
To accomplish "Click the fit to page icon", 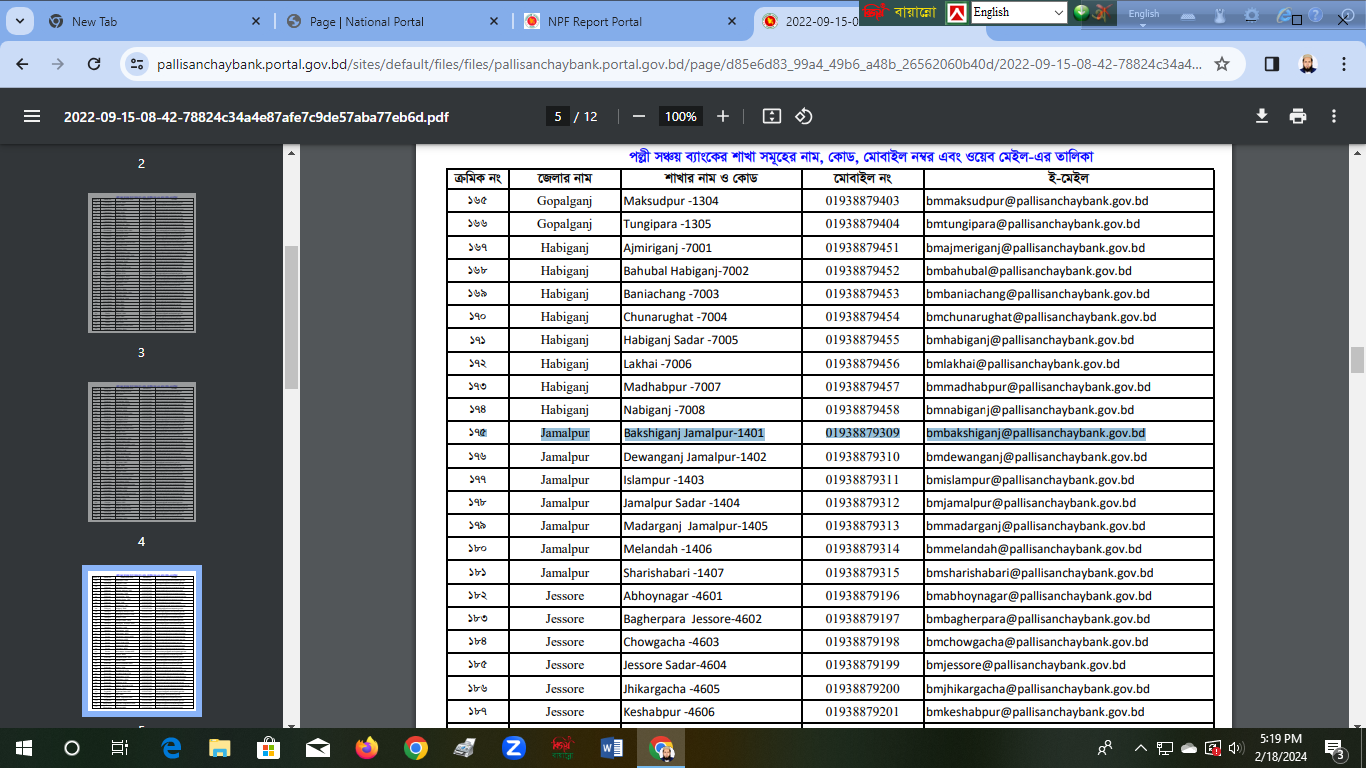I will [771, 116].
